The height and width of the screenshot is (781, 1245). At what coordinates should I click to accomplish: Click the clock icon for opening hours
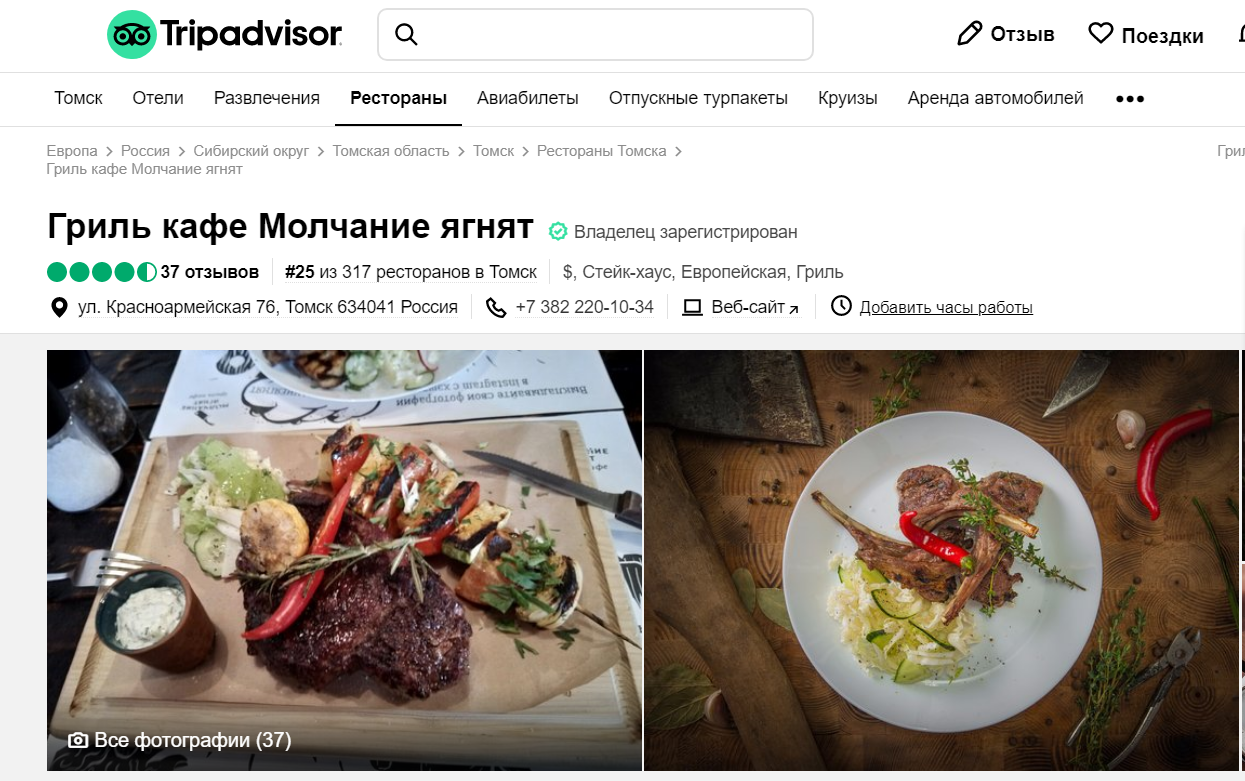[x=841, y=306]
